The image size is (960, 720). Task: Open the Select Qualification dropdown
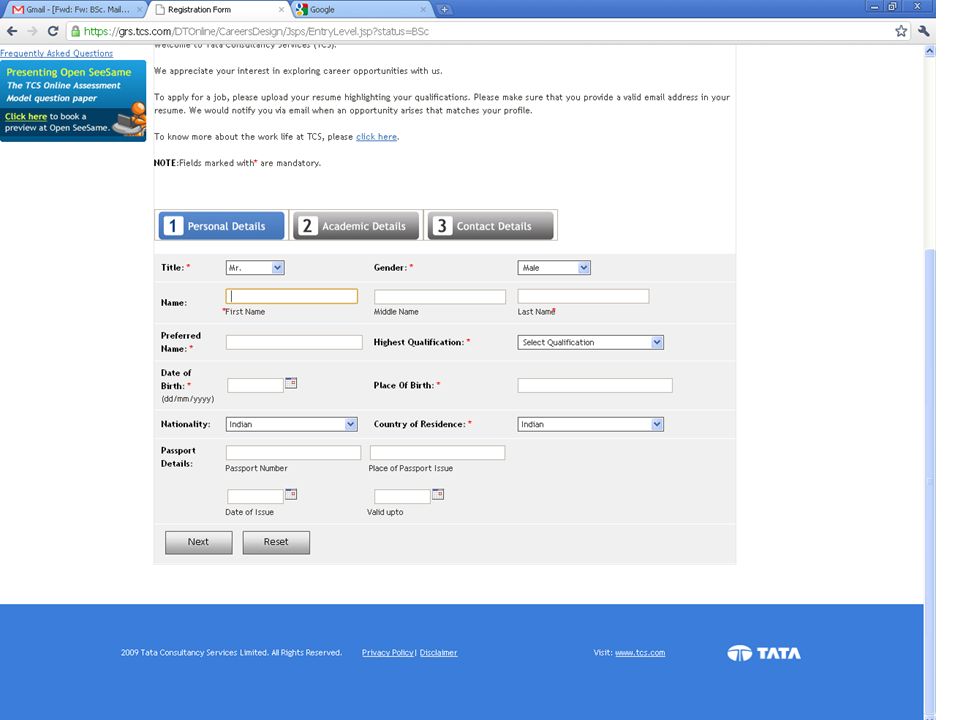590,342
